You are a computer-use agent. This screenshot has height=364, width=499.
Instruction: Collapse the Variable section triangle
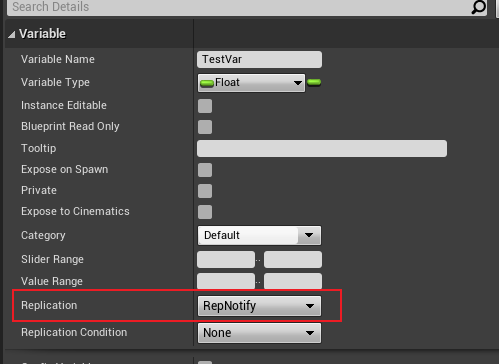pyautogui.click(x=12, y=34)
